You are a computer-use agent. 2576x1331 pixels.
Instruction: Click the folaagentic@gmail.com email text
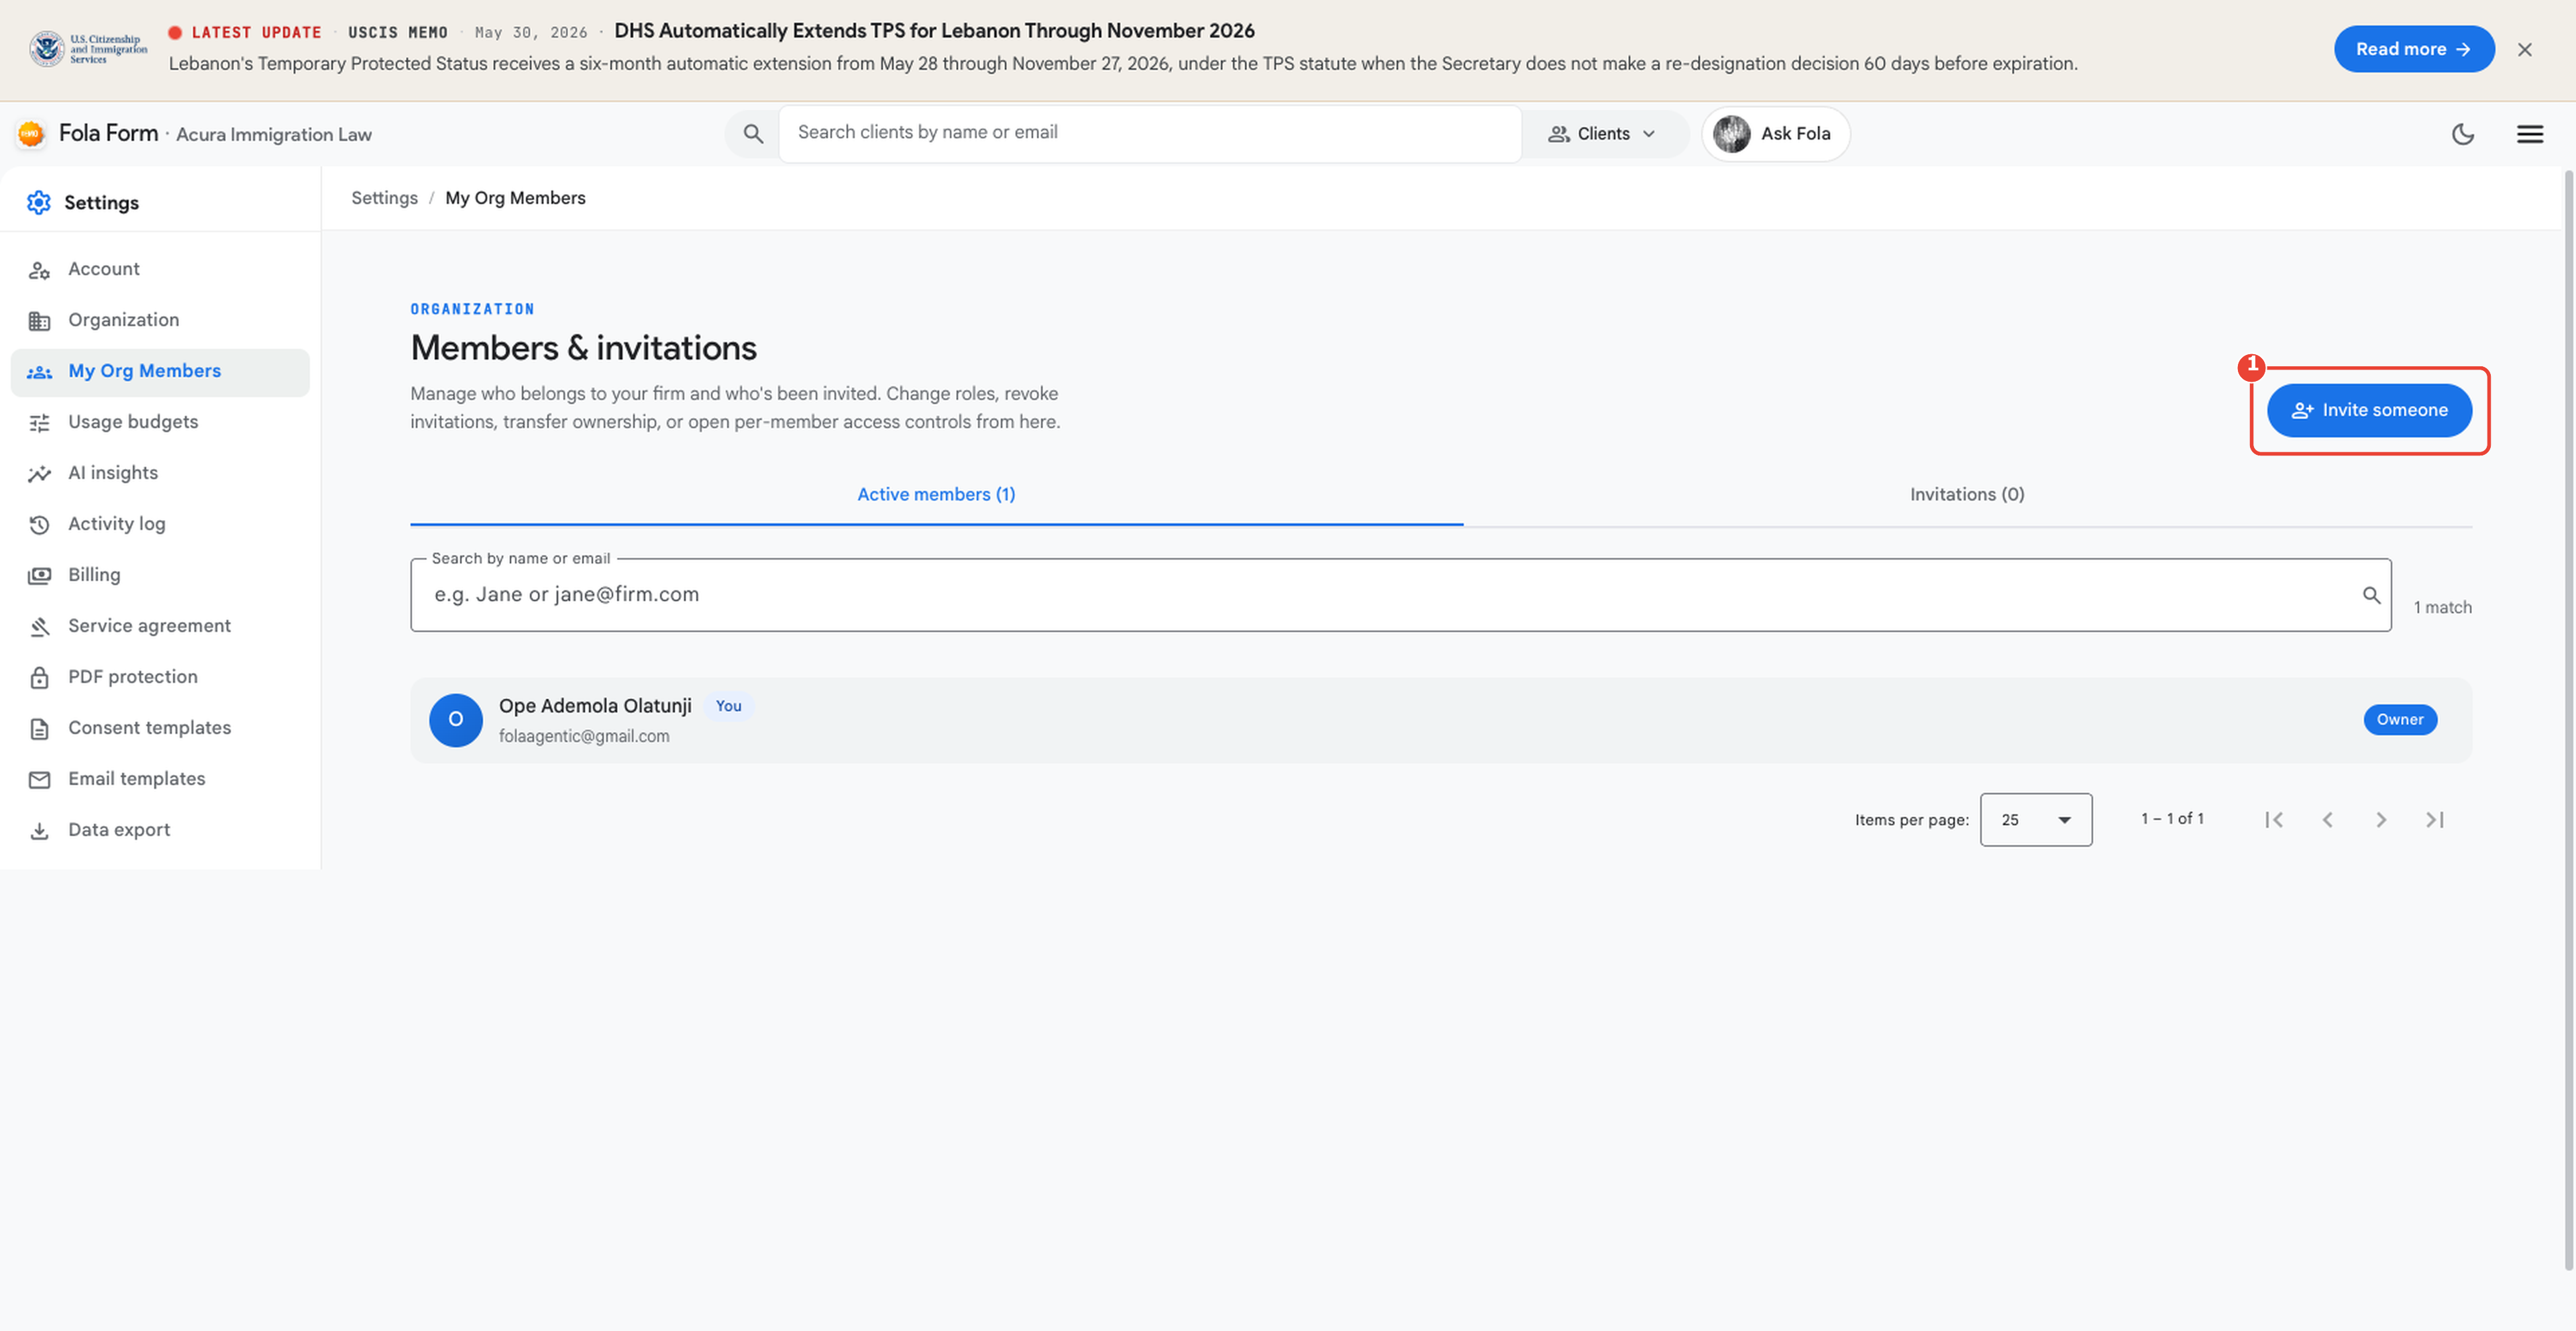coord(584,737)
